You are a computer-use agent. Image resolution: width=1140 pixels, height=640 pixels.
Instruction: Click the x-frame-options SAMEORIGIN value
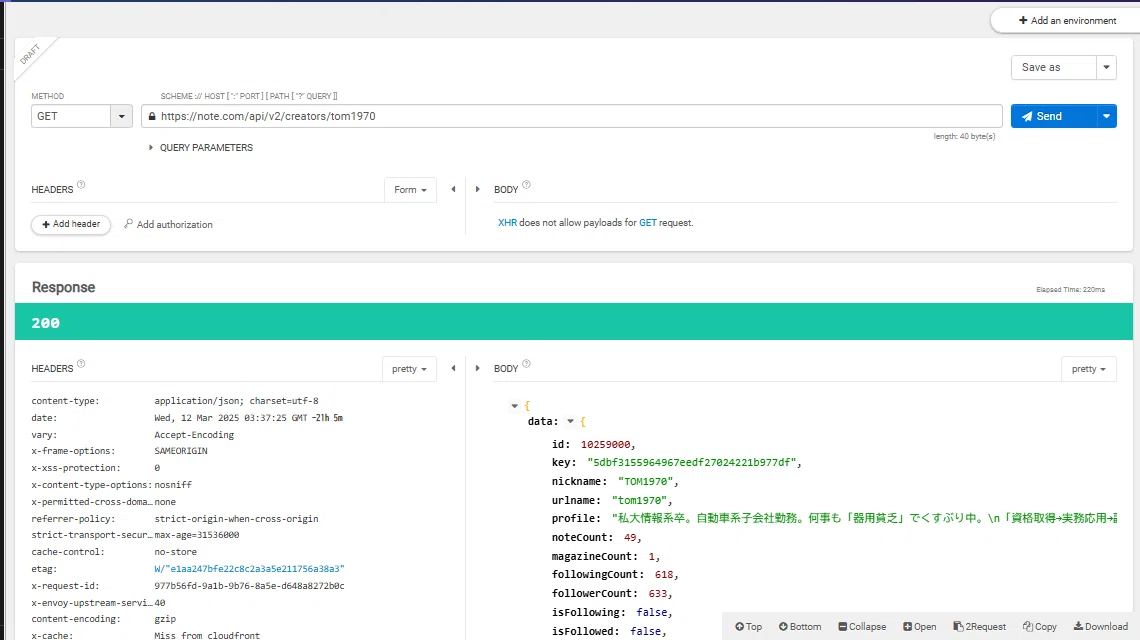[x=181, y=451]
